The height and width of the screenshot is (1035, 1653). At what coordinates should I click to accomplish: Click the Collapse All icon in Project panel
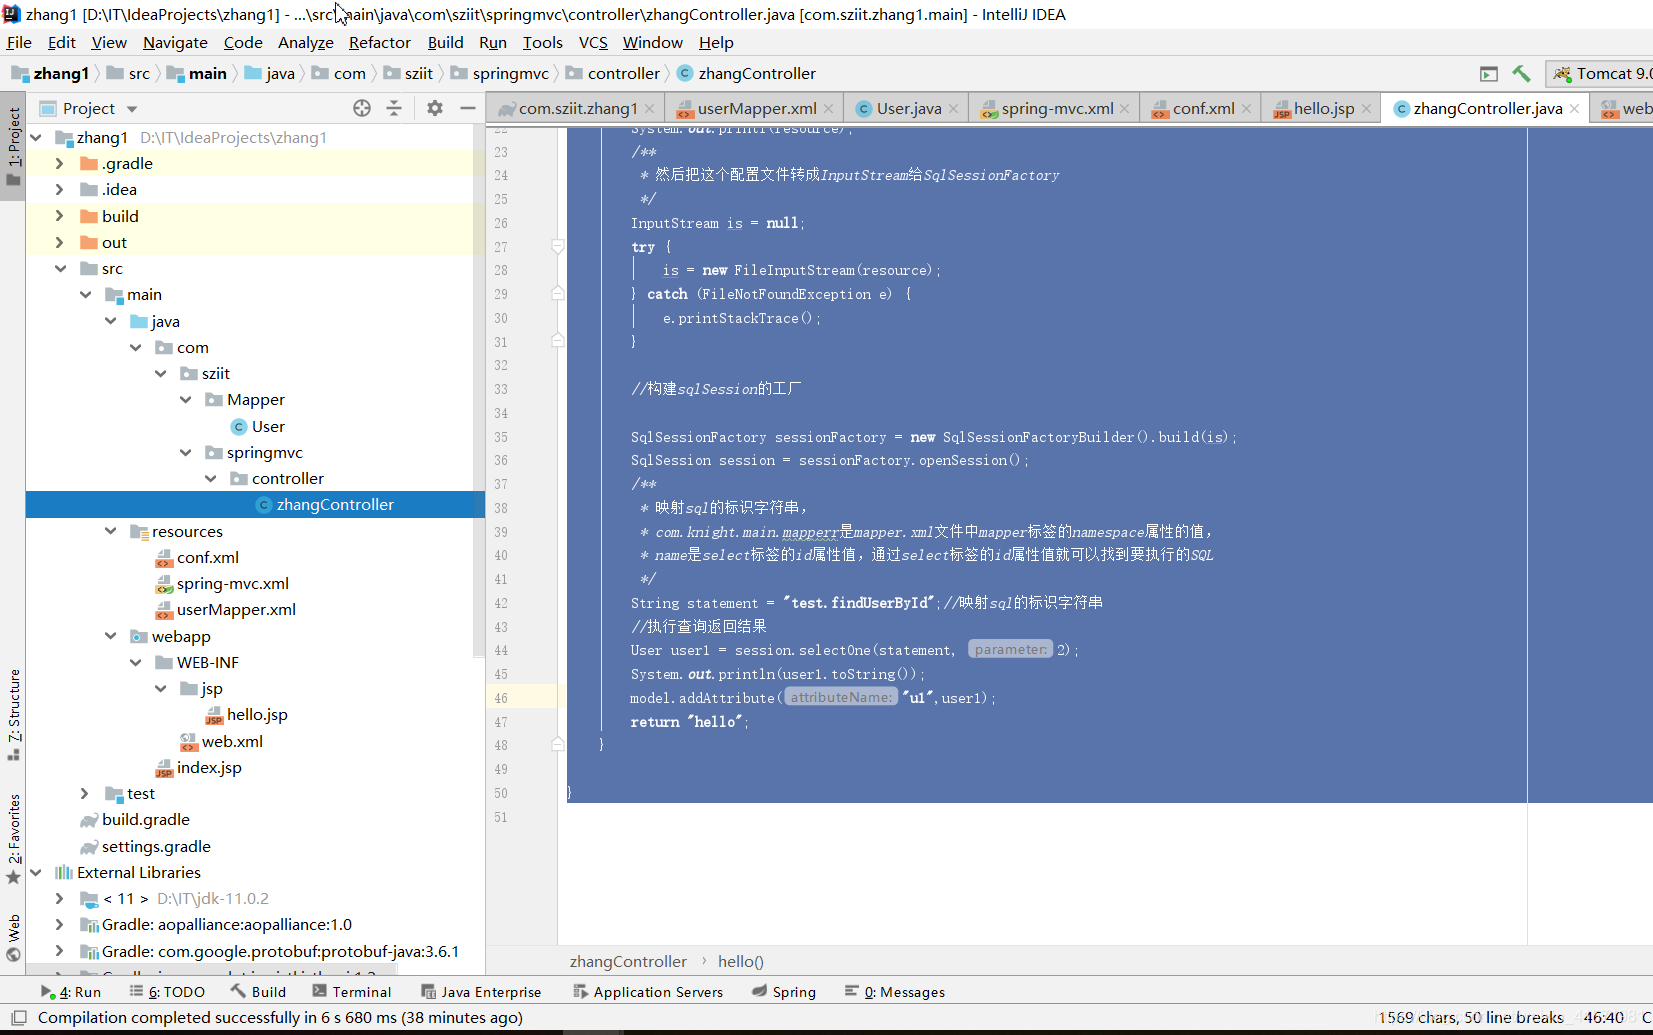[394, 108]
